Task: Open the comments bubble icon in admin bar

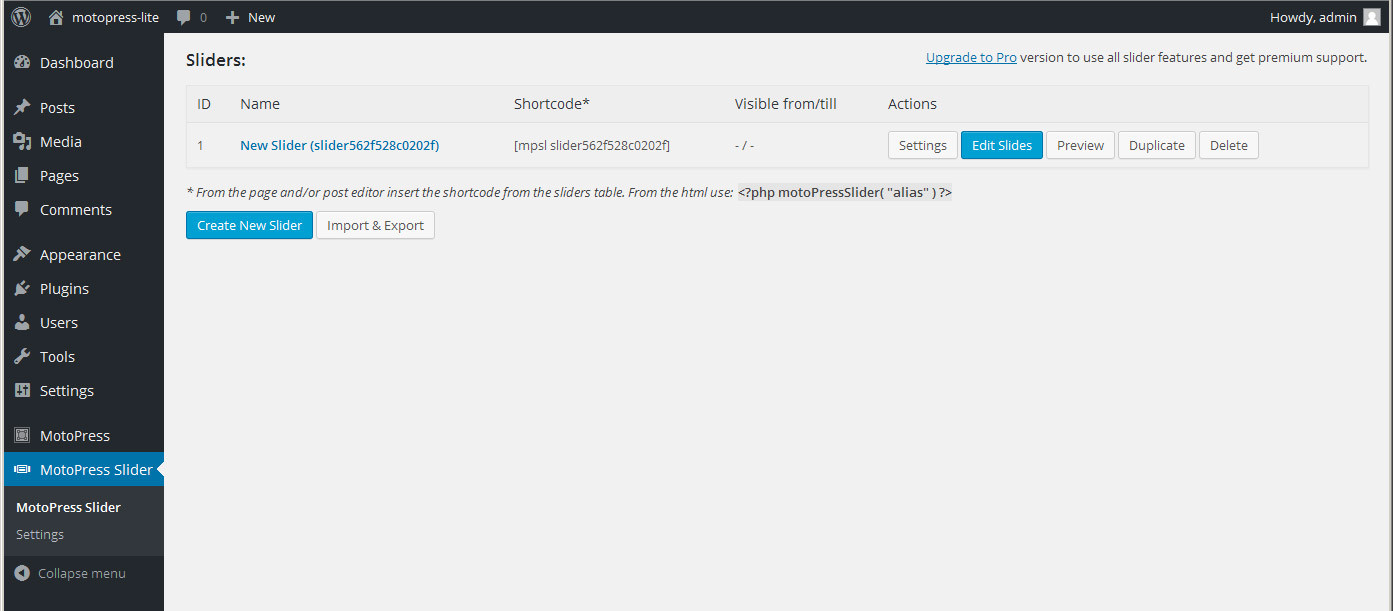Action: (184, 17)
